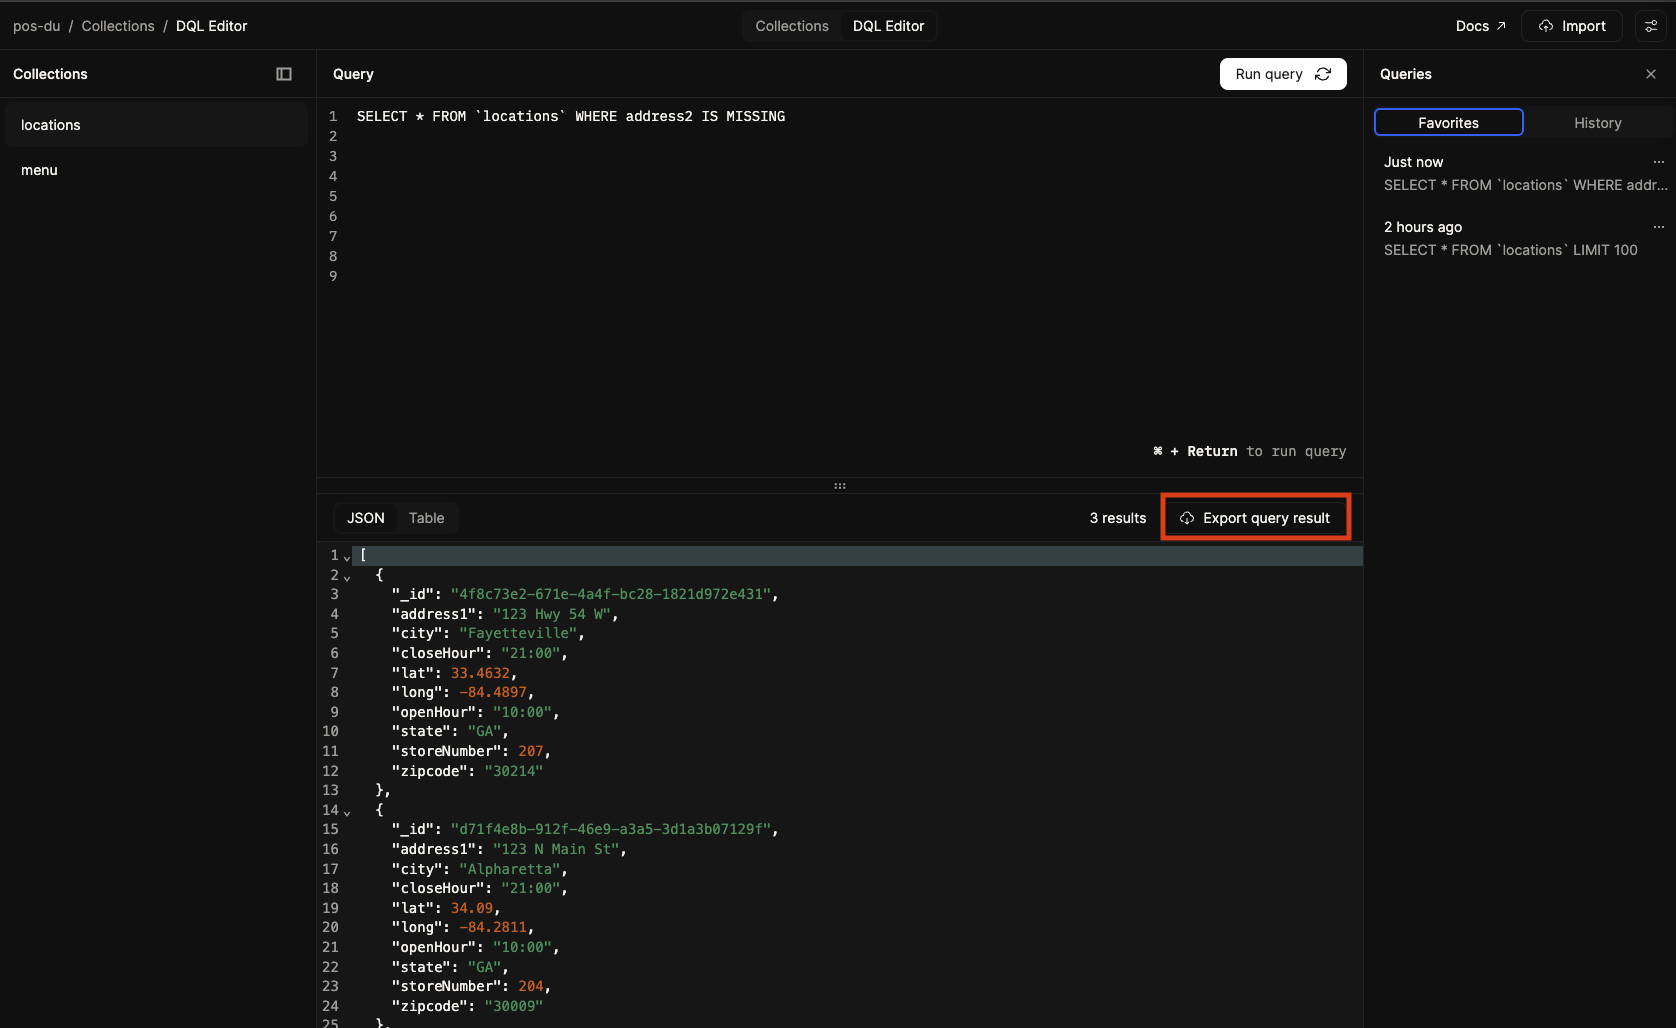Export the query result
Screen dimensions: 1676x1028
[1256, 518]
